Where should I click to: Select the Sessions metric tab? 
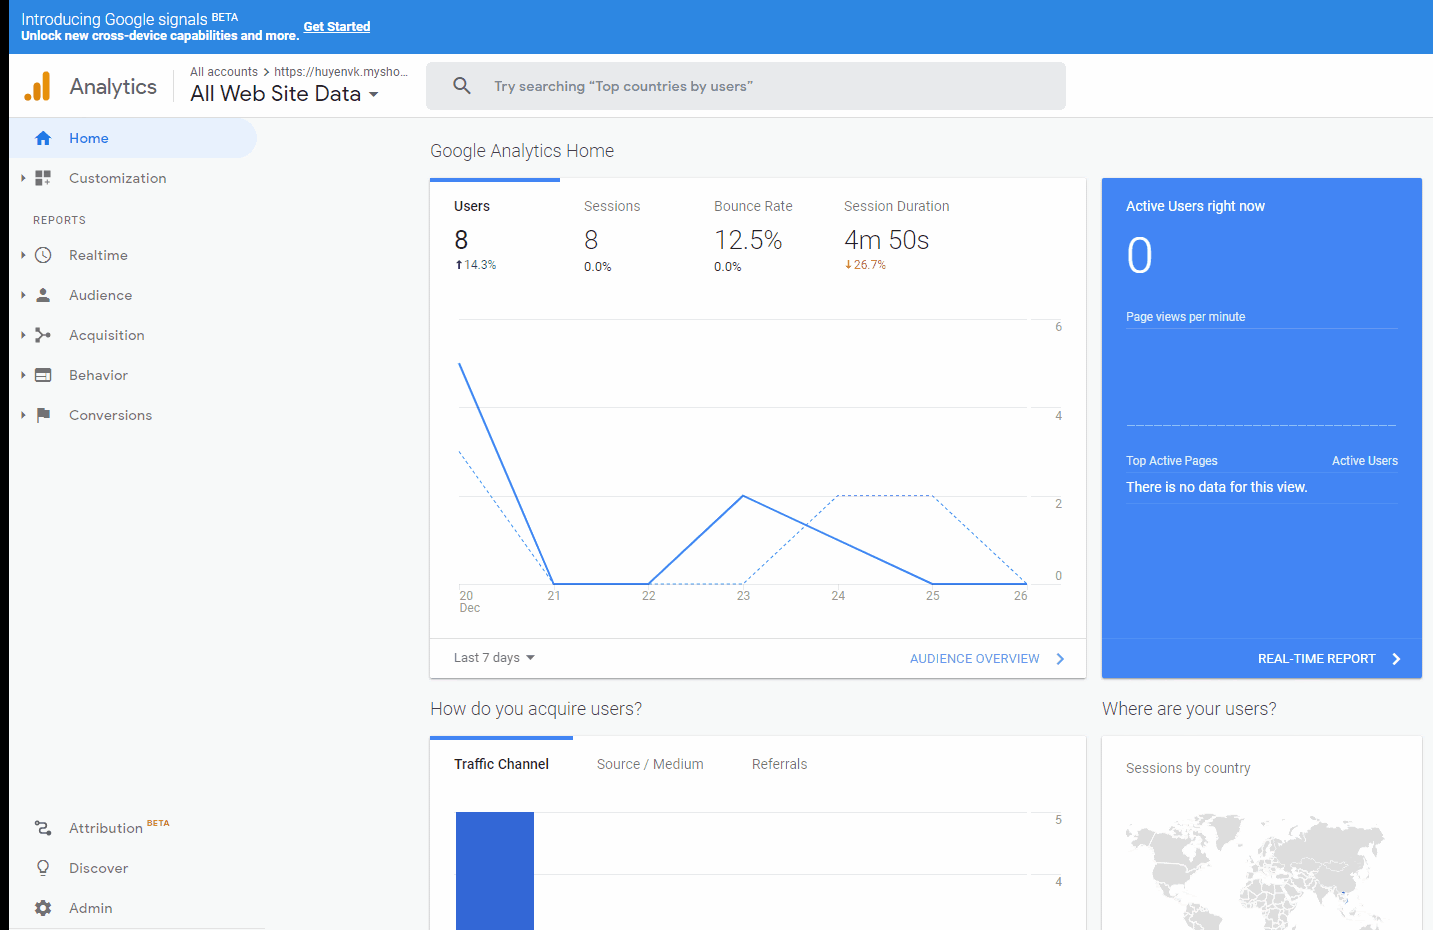click(625, 236)
